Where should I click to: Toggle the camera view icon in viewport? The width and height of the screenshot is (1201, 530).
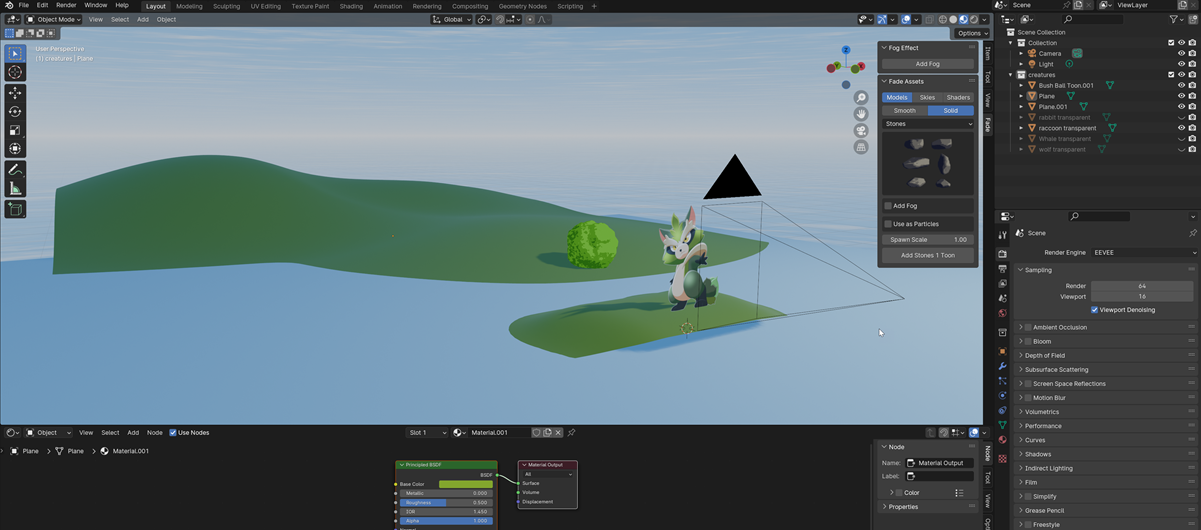tap(861, 131)
